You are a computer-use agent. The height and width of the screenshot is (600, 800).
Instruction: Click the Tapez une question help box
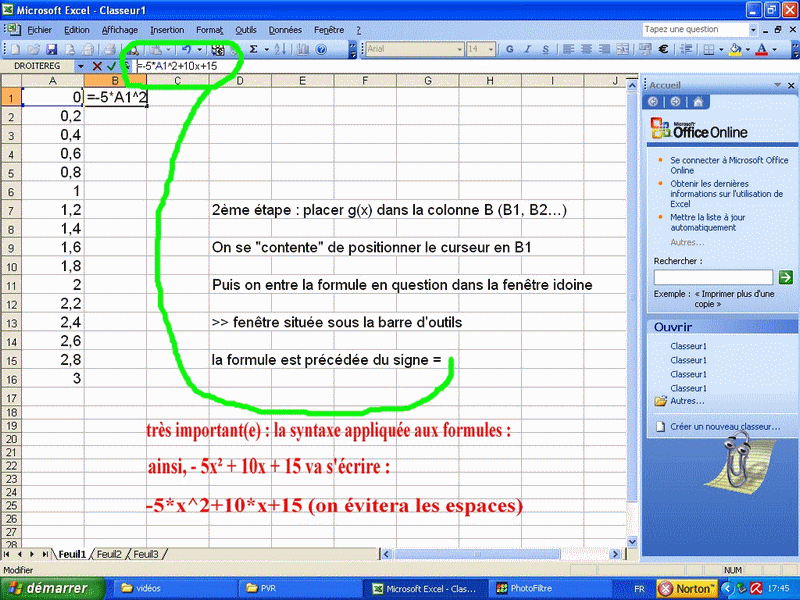[x=695, y=30]
